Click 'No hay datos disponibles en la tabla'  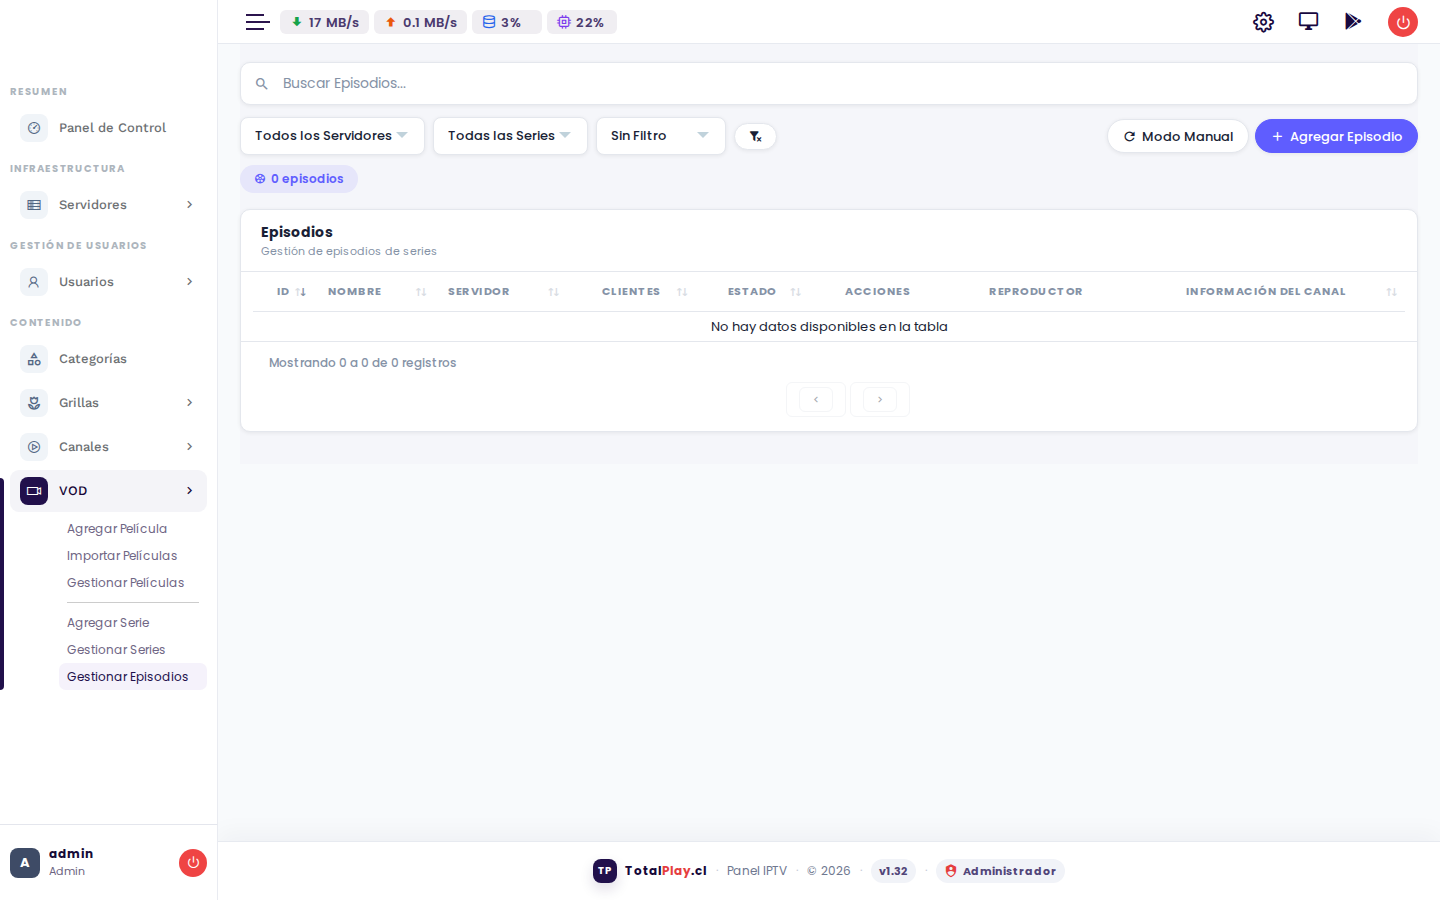point(829,327)
